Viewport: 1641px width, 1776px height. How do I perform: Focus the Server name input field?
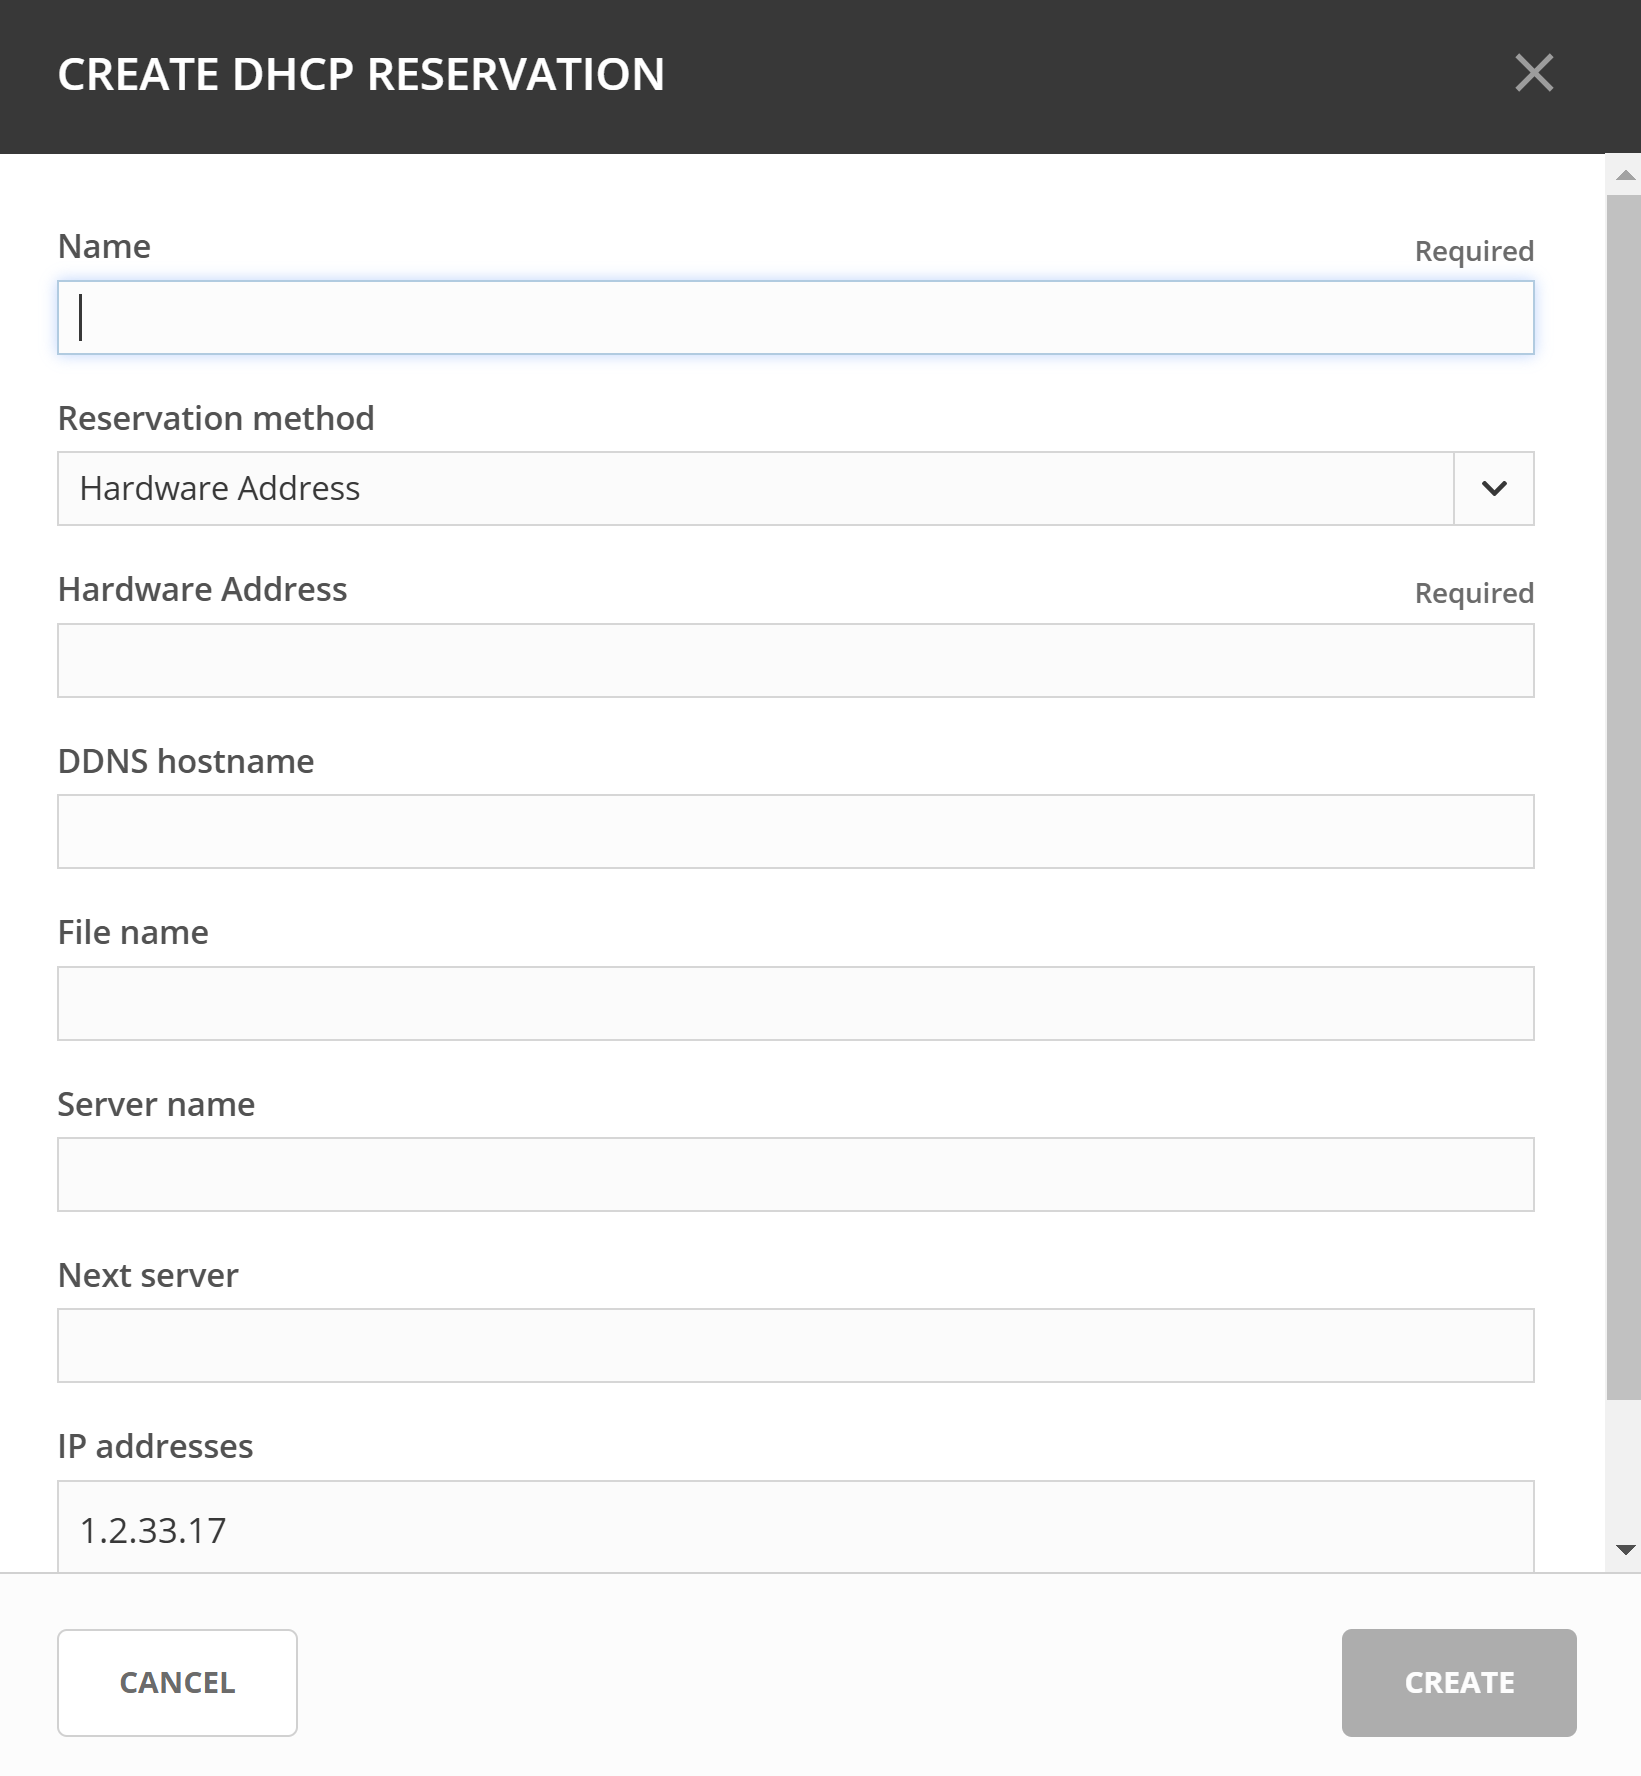tap(795, 1174)
